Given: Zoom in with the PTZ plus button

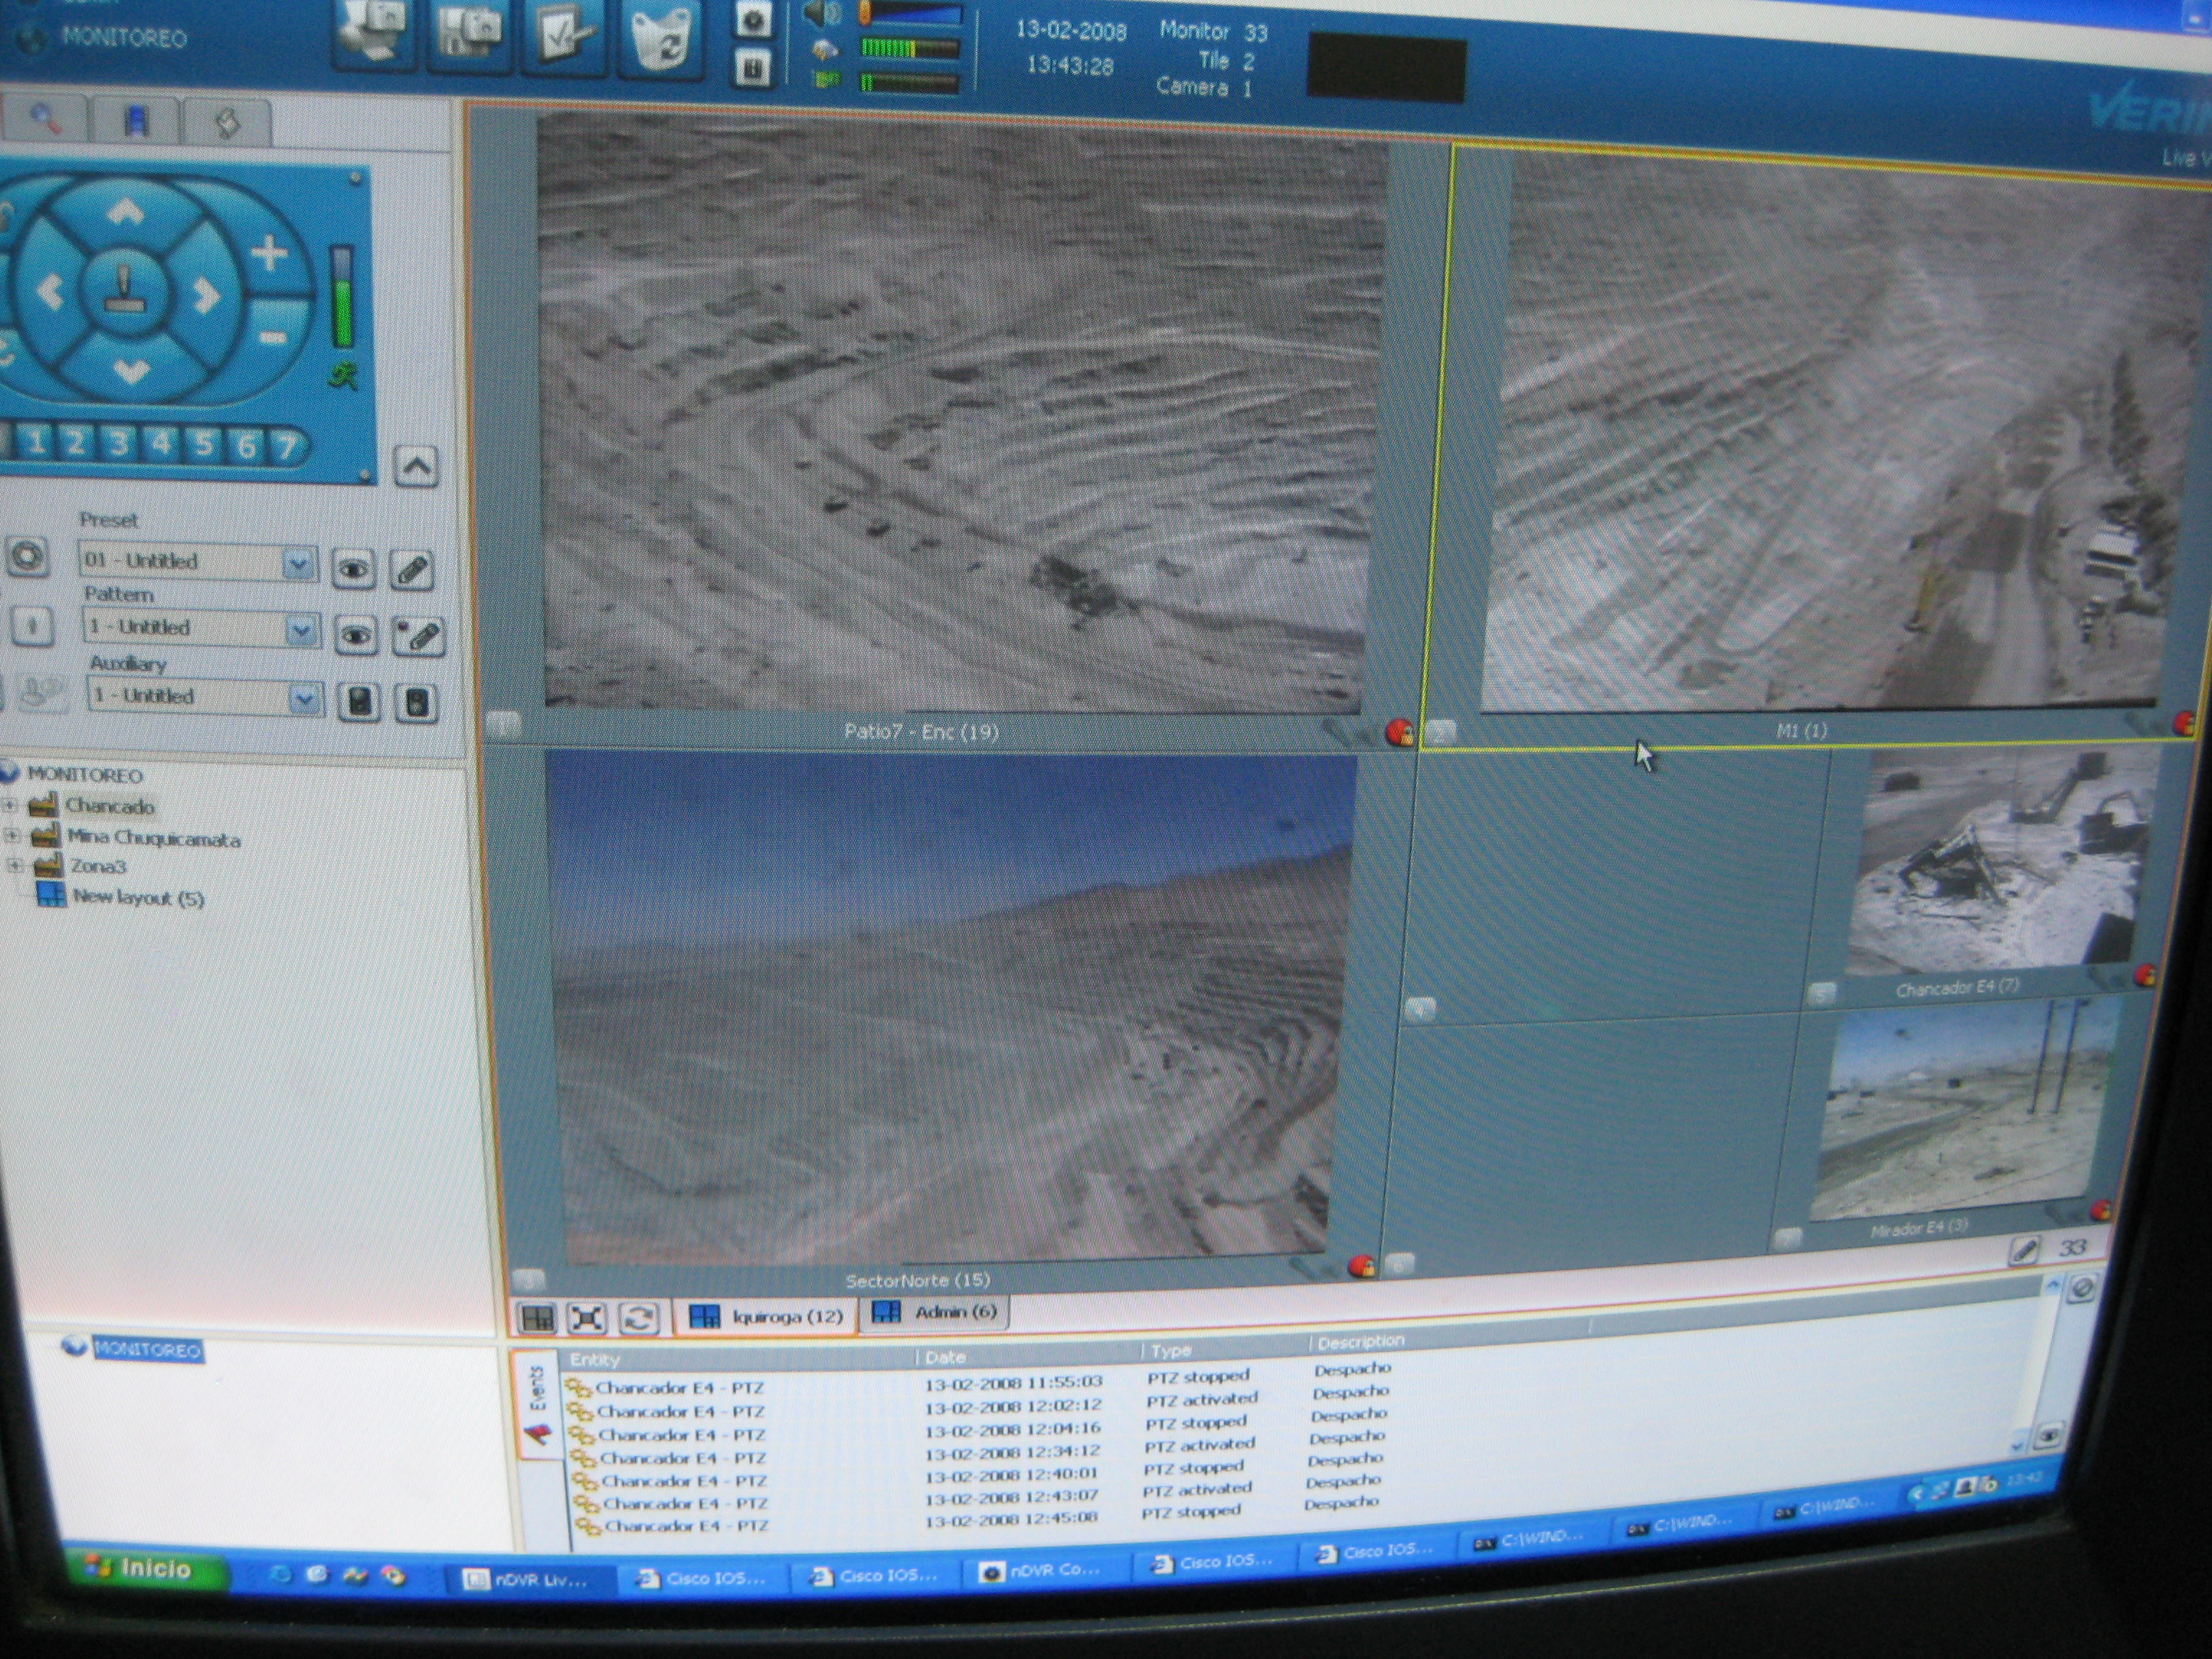Looking at the screenshot, I should pos(268,253).
